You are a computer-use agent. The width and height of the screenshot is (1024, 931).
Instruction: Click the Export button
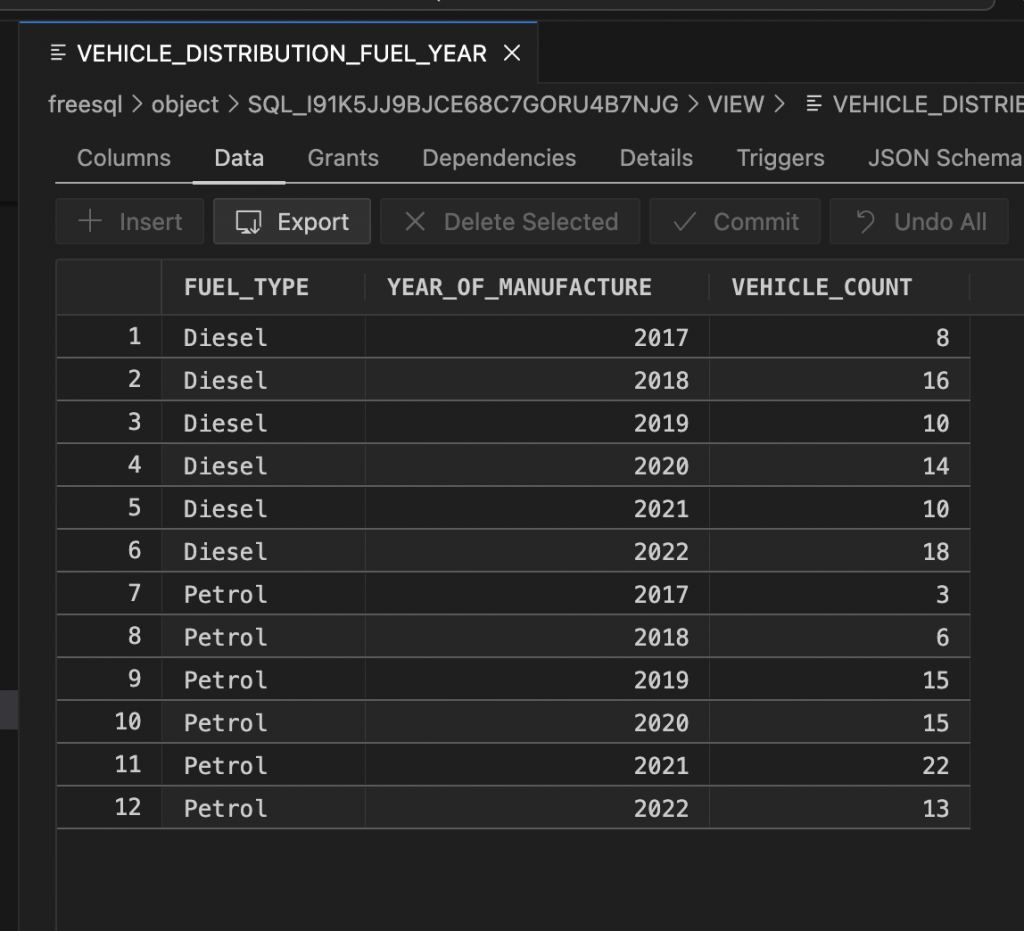tap(292, 221)
